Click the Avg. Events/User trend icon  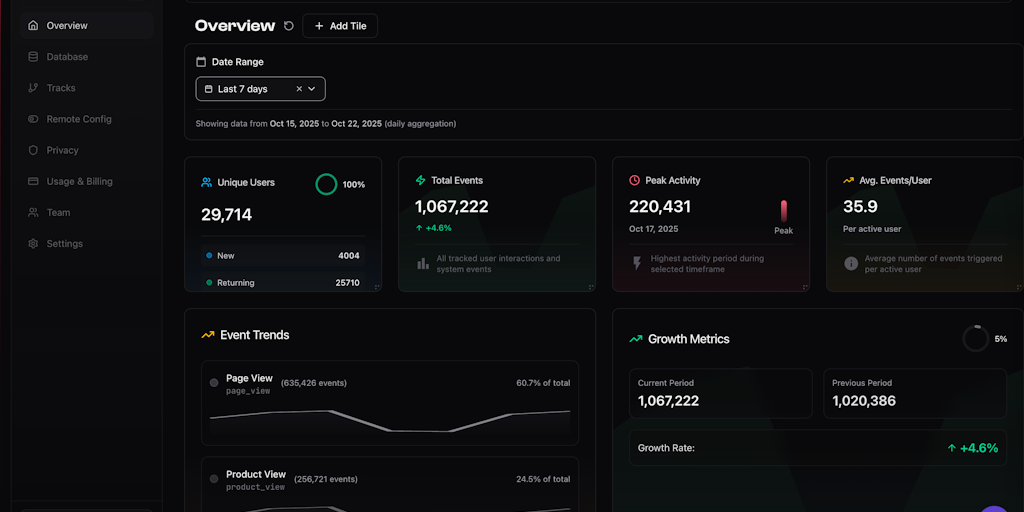pyautogui.click(x=848, y=181)
